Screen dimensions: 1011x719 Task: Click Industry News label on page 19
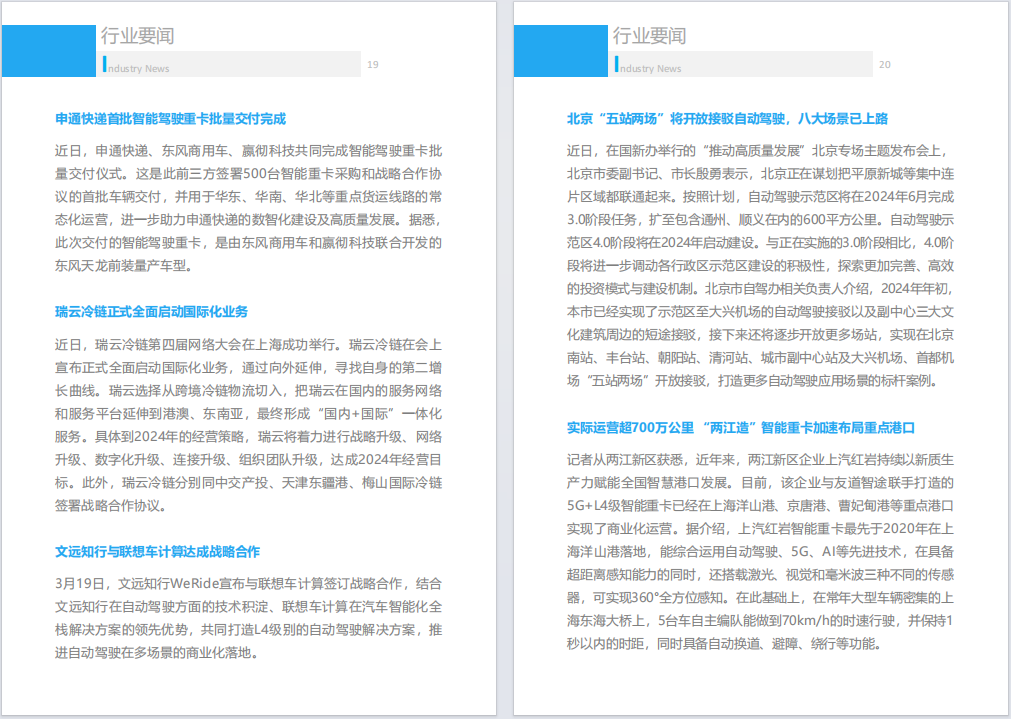136,66
